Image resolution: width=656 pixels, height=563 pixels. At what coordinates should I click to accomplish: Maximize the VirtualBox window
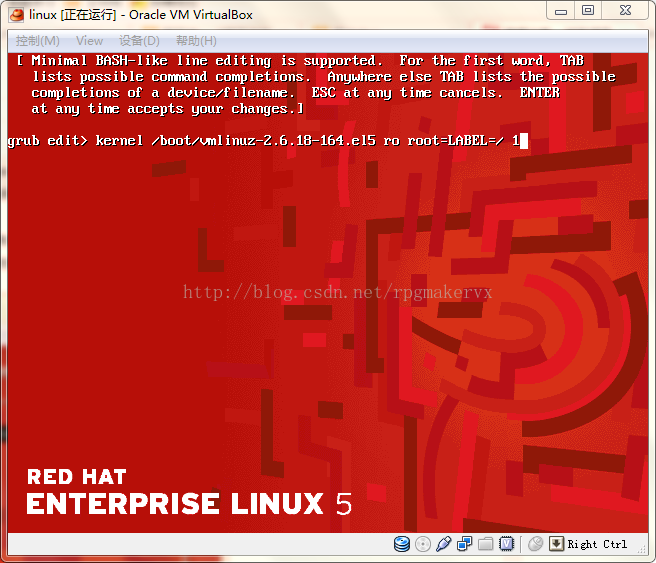[588, 10]
